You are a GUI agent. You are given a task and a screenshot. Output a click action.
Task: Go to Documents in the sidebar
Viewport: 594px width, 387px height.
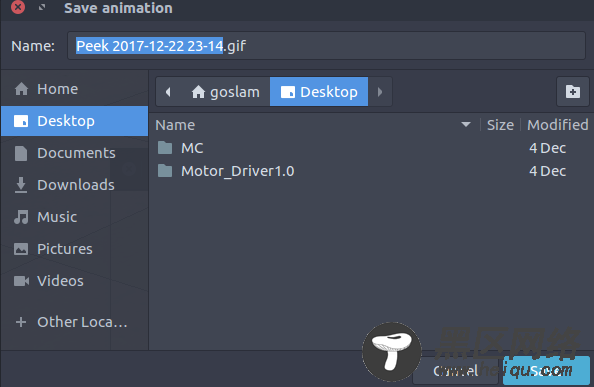tap(74, 153)
